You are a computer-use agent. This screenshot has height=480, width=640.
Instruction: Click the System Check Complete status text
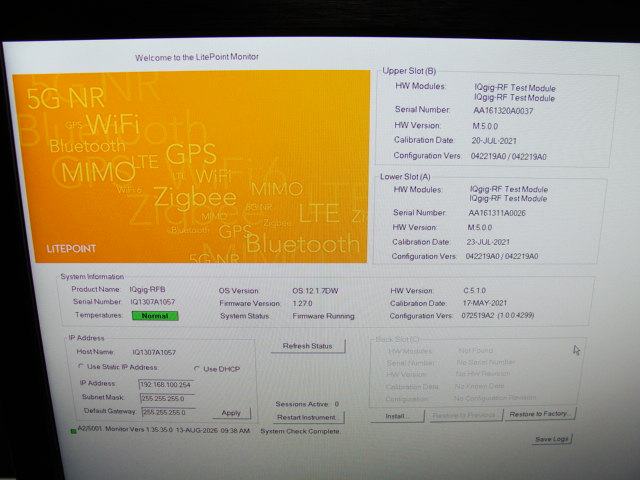point(300,431)
